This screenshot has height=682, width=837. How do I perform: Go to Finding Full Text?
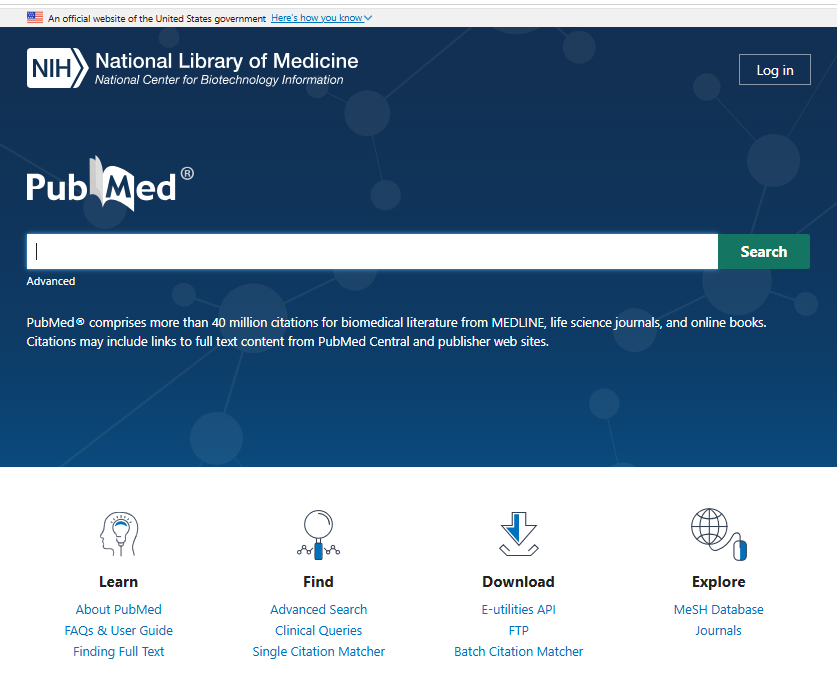coord(119,652)
